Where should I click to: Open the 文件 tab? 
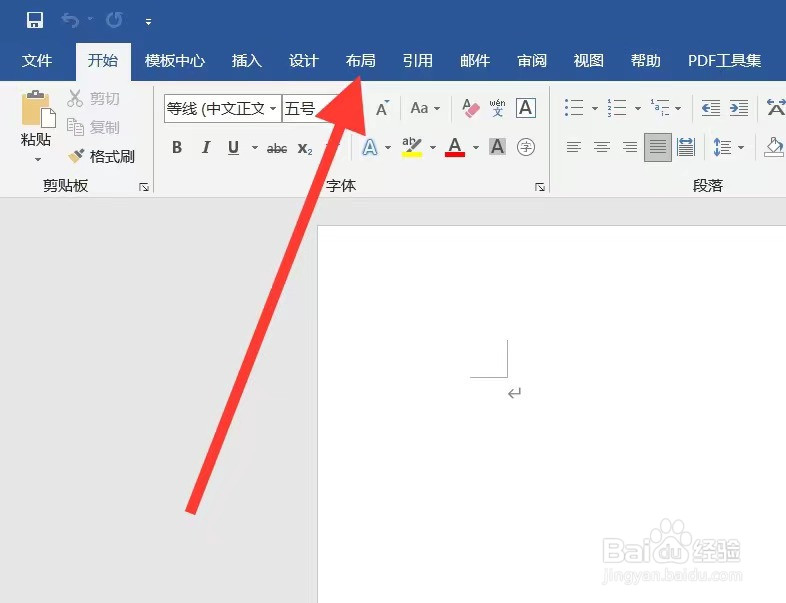(x=37, y=61)
